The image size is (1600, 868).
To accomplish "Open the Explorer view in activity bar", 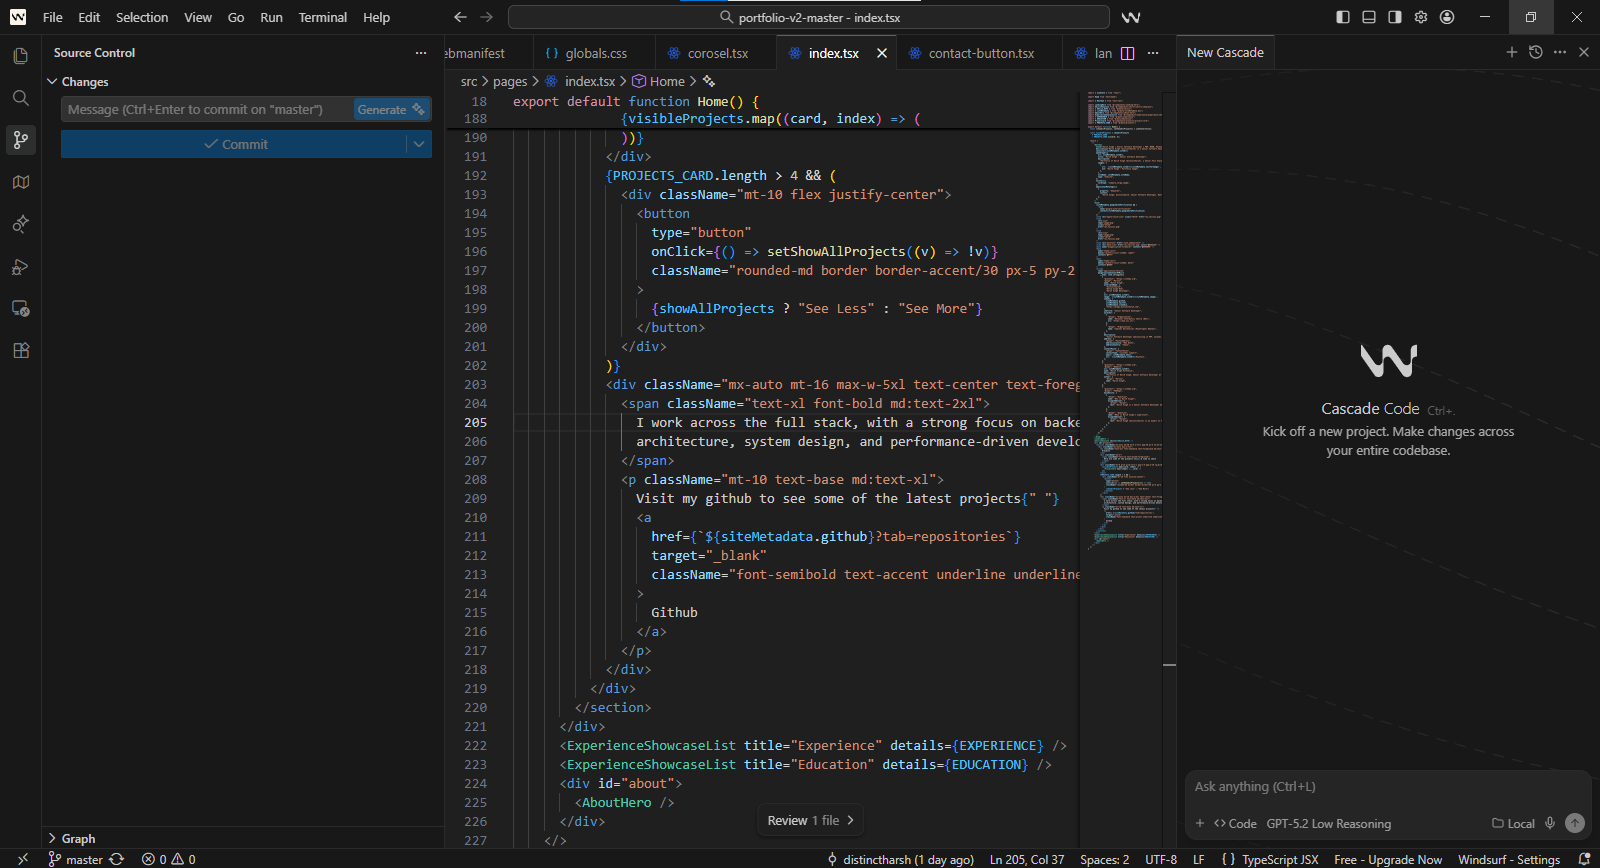I will (x=20, y=56).
